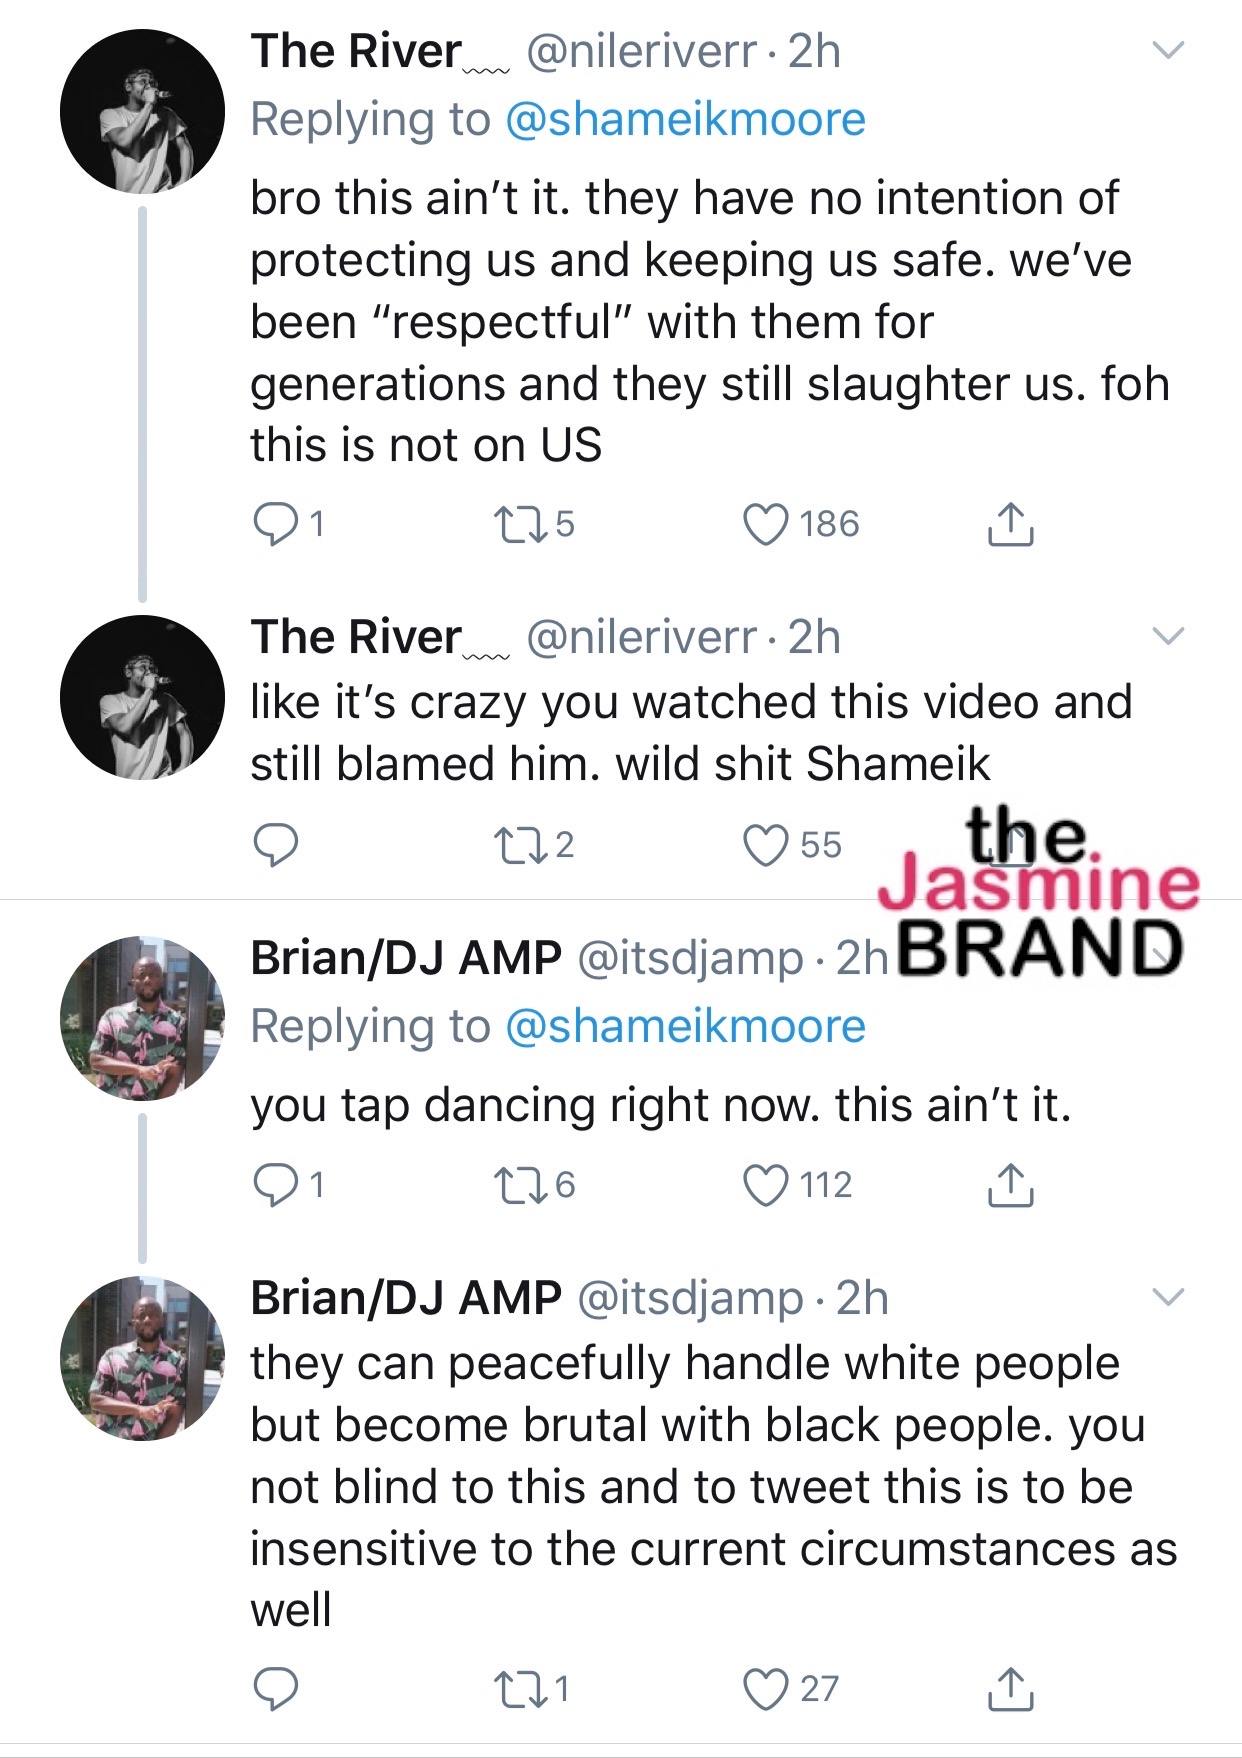Like the tweet with 55 likes
1242x1758 pixels.
pos(766,845)
